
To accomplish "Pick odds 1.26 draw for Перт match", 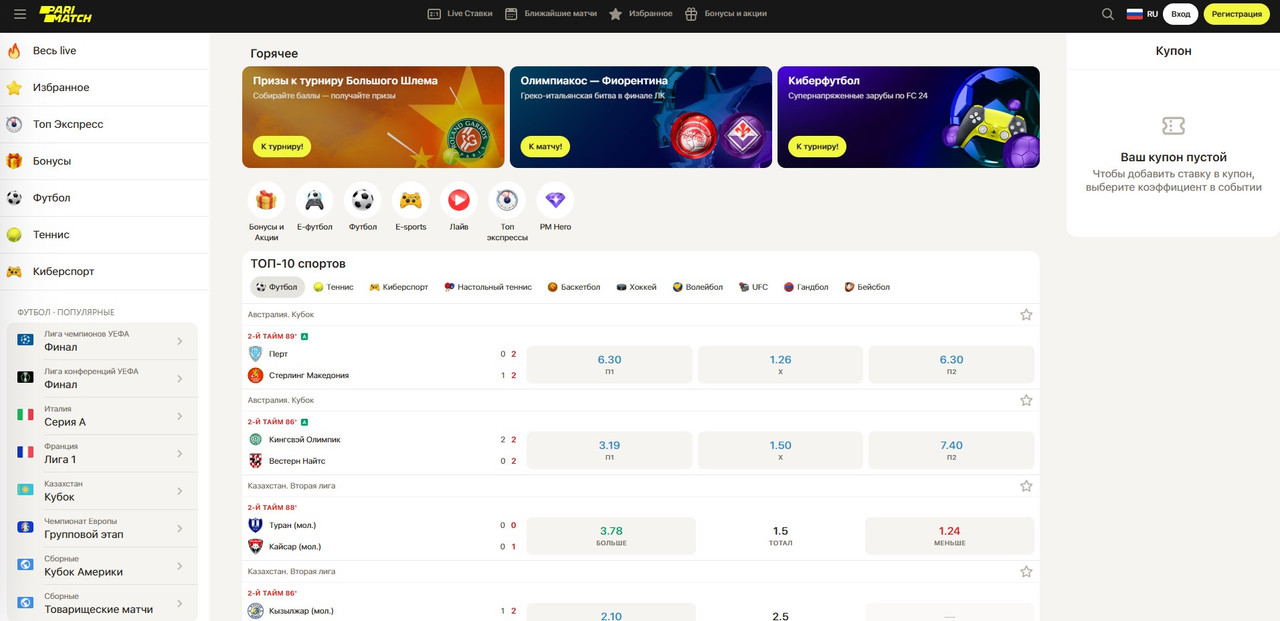I will [x=780, y=364].
